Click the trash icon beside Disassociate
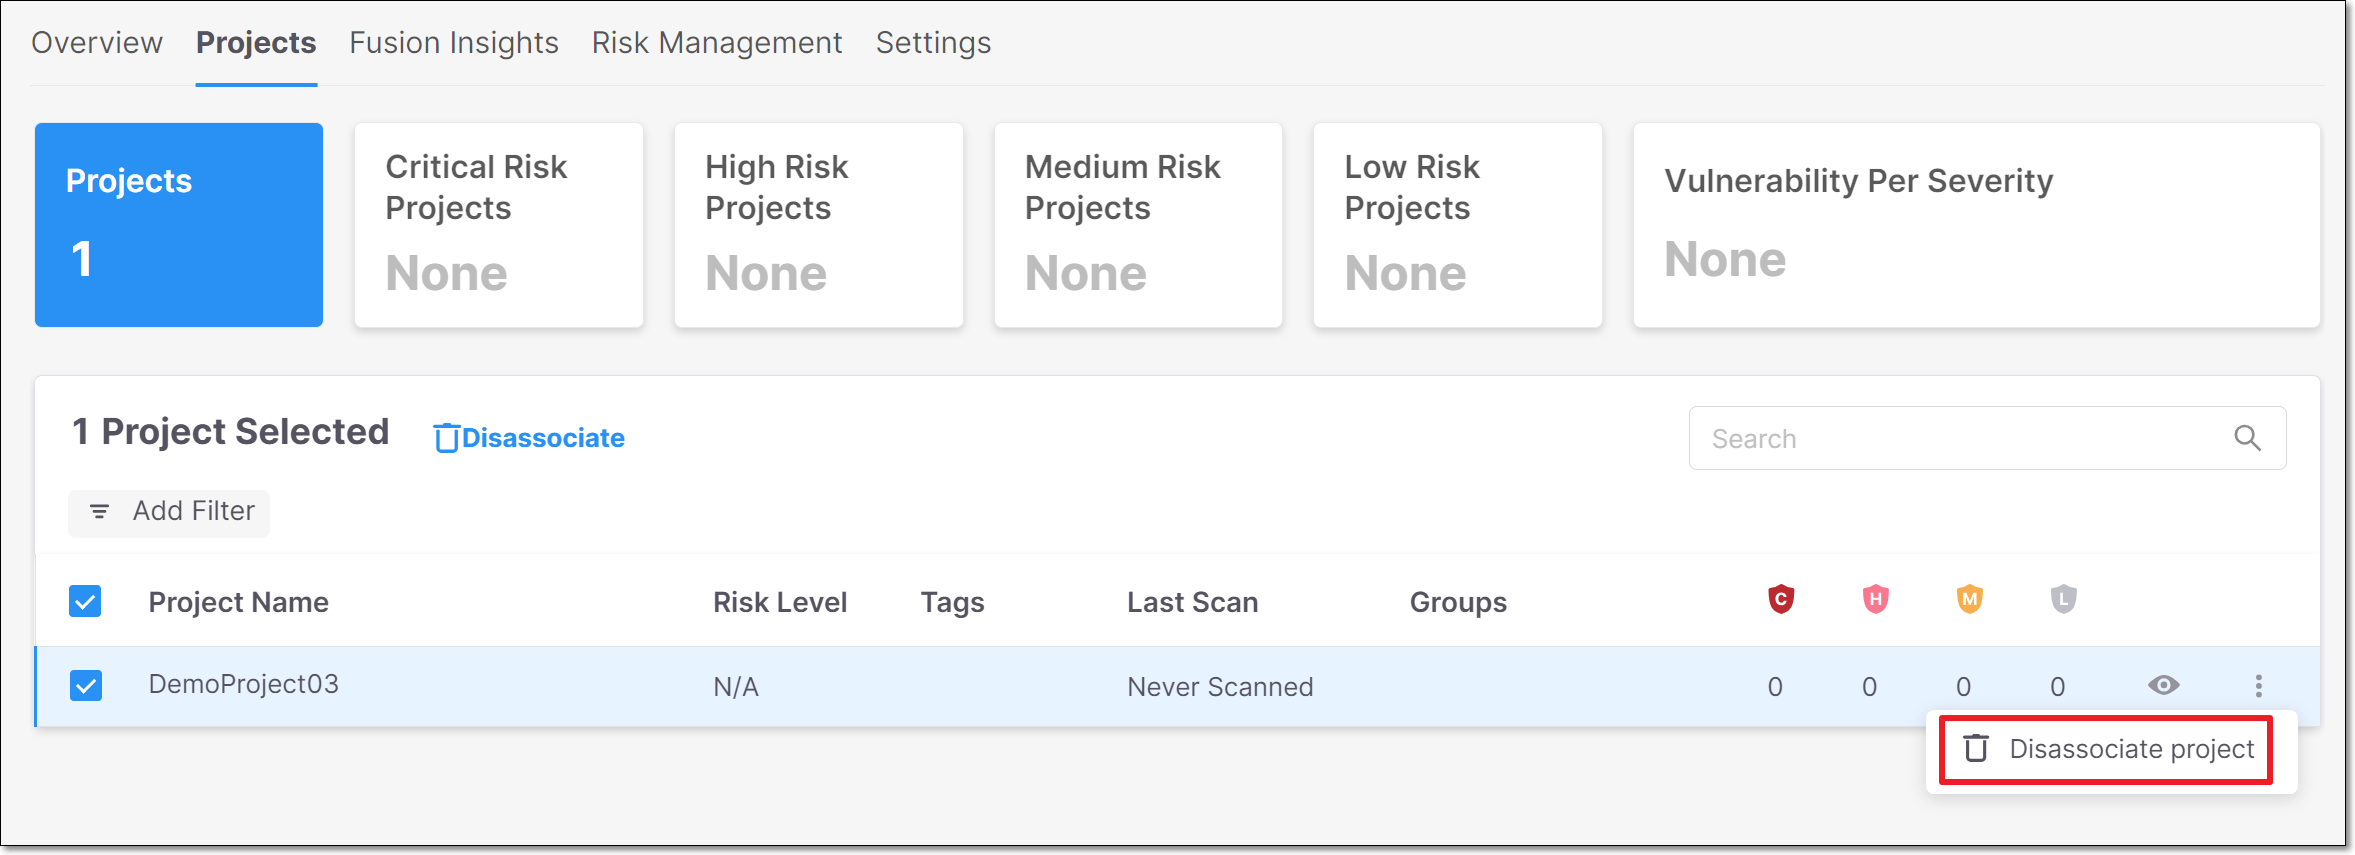 [x=446, y=438]
